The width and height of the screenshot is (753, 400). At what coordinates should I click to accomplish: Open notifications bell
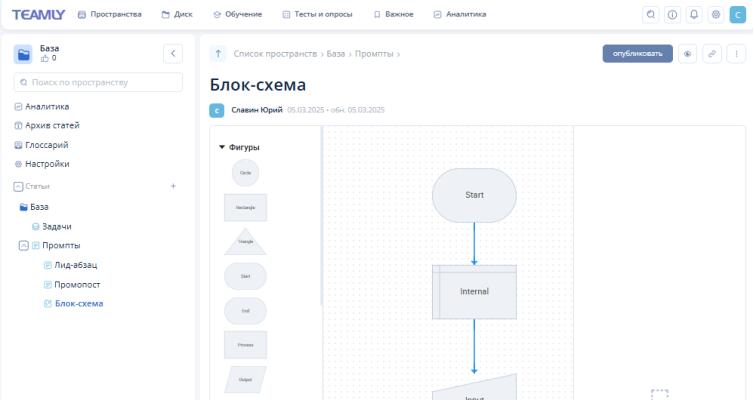(693, 14)
